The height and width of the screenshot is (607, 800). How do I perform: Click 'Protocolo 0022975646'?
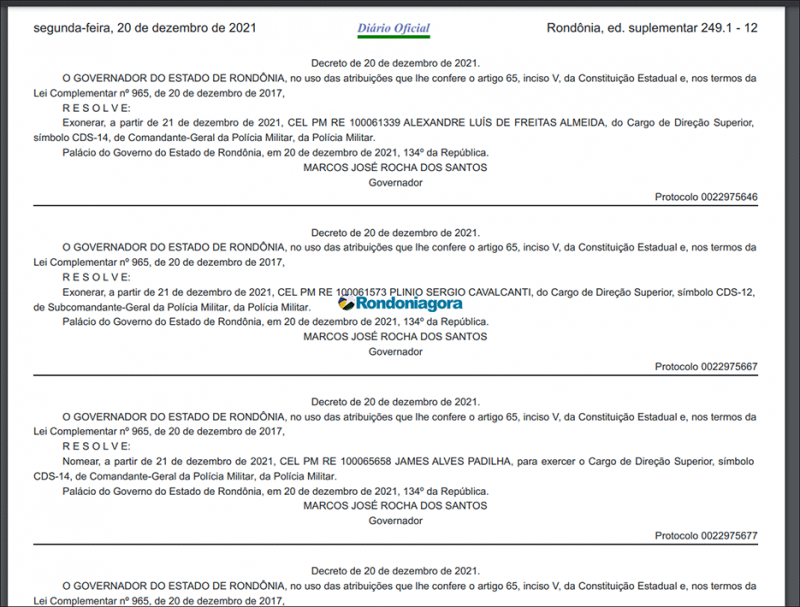tap(706, 197)
